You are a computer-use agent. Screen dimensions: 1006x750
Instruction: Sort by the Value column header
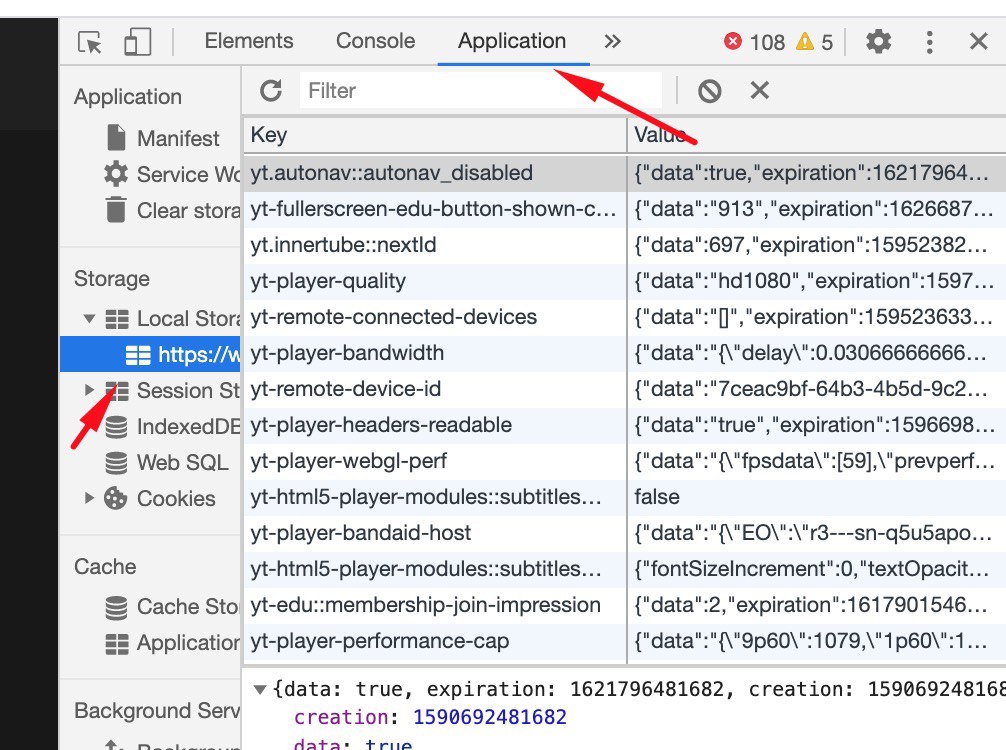(817, 135)
